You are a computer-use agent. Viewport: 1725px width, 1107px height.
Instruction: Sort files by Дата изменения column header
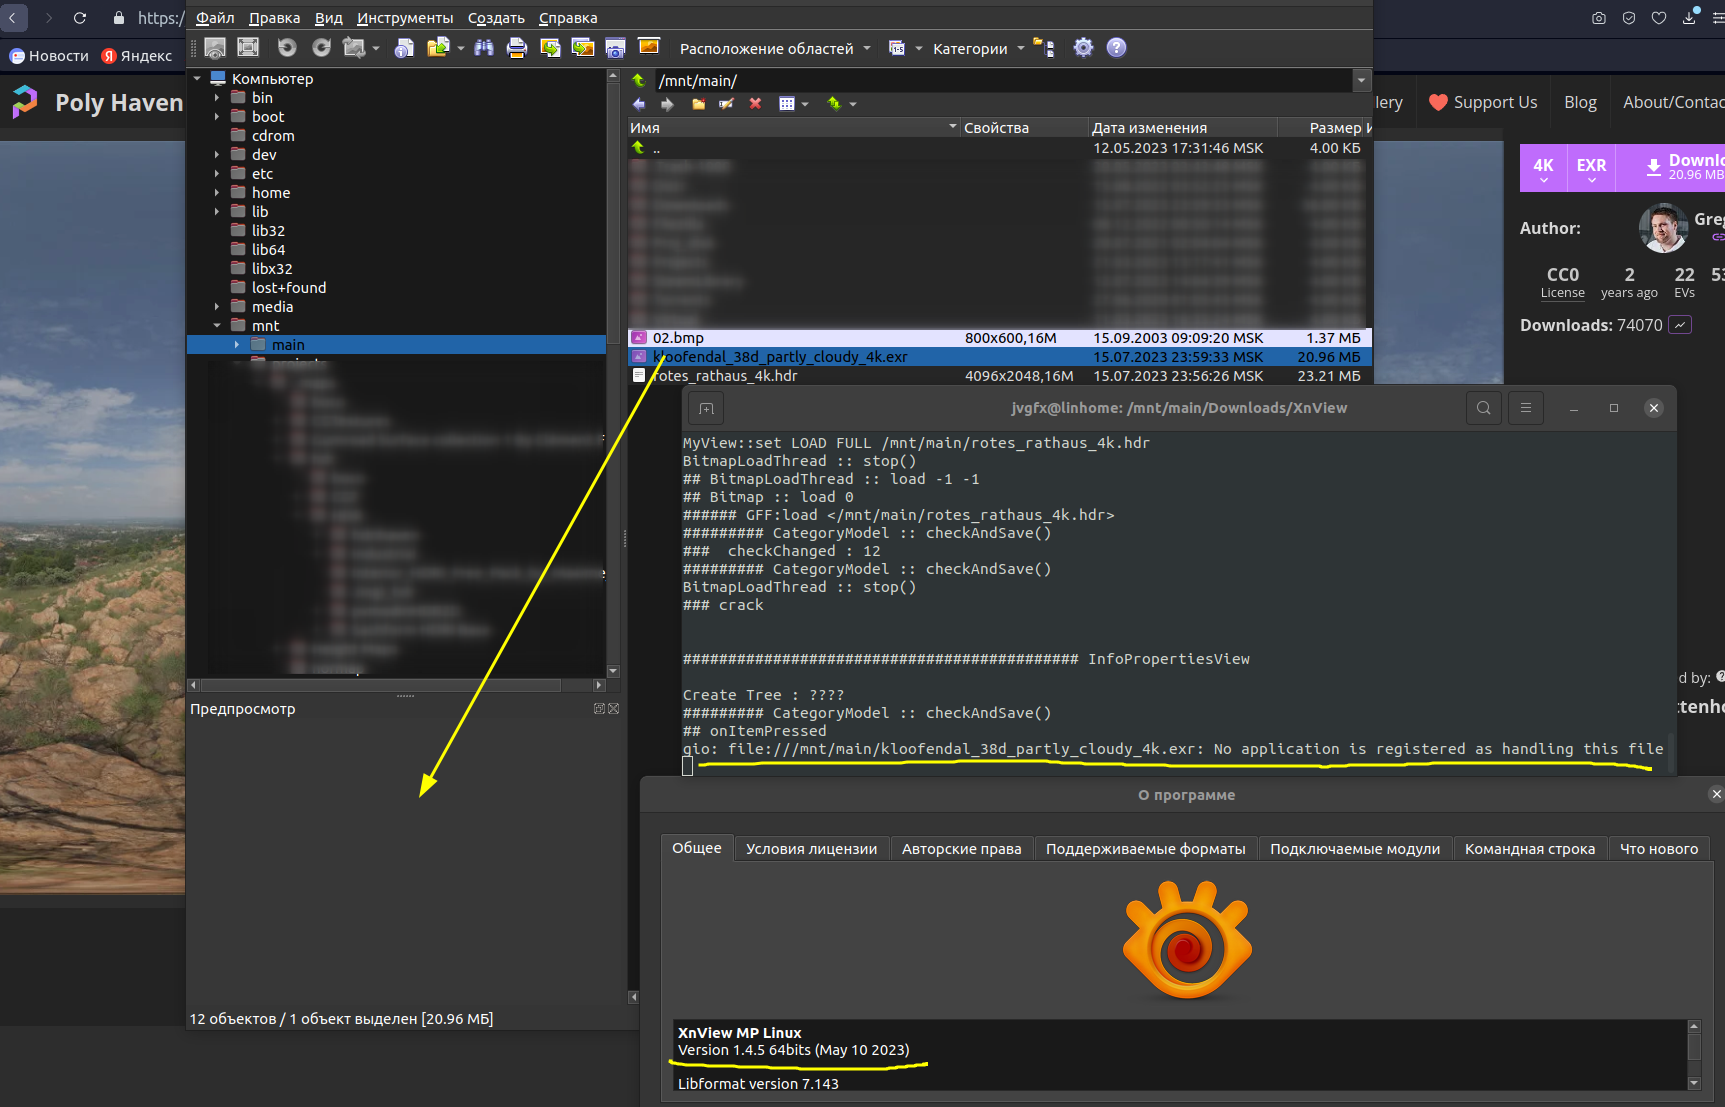tap(1149, 128)
